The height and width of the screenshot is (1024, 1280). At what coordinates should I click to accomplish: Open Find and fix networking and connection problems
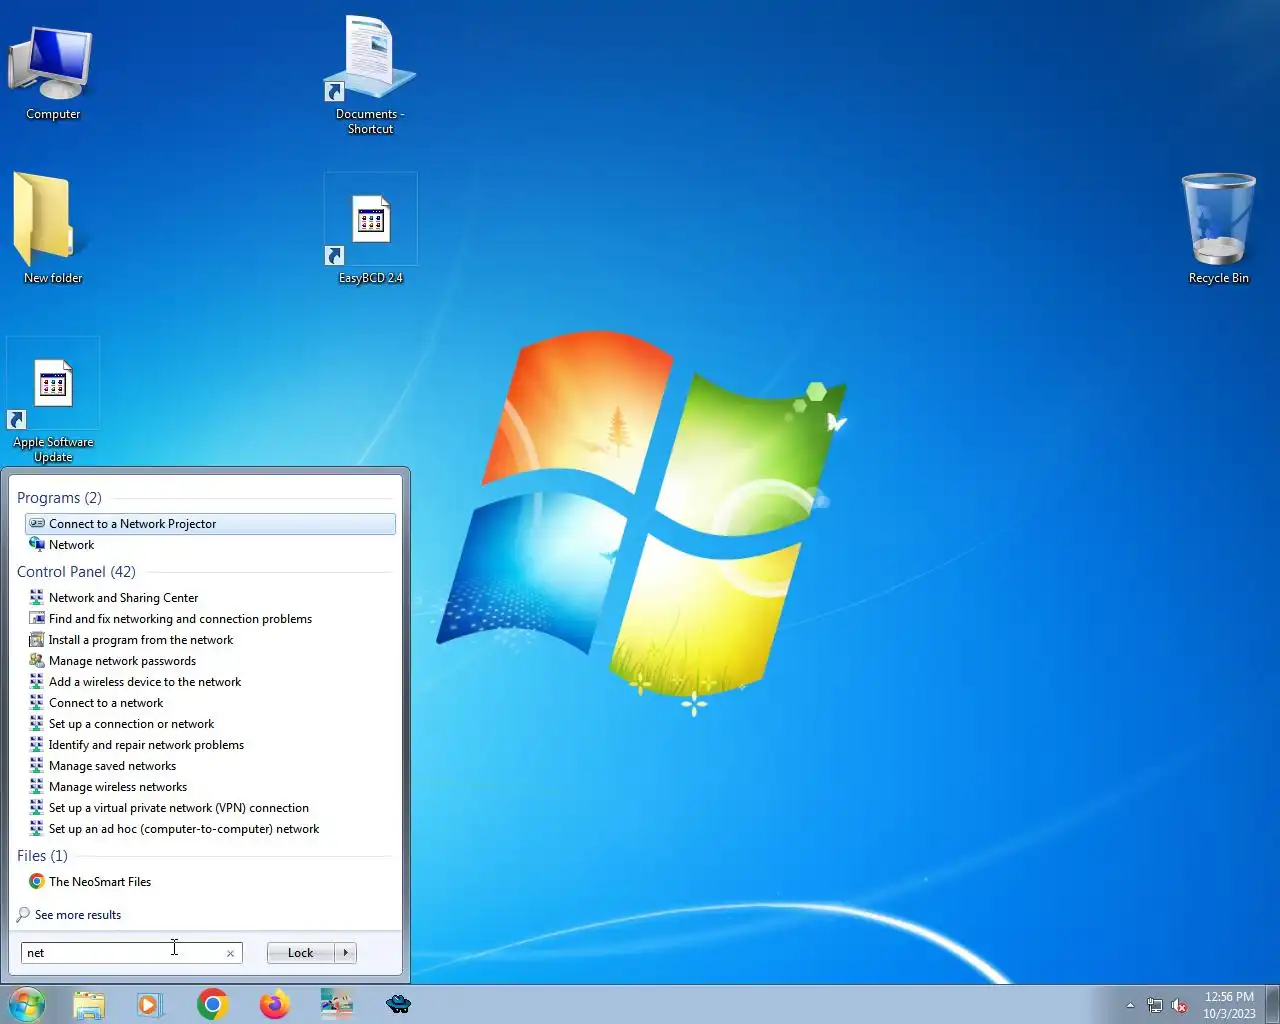[x=210, y=619]
